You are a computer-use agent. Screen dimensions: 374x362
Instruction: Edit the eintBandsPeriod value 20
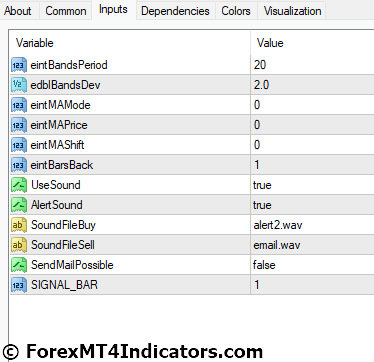(312, 65)
